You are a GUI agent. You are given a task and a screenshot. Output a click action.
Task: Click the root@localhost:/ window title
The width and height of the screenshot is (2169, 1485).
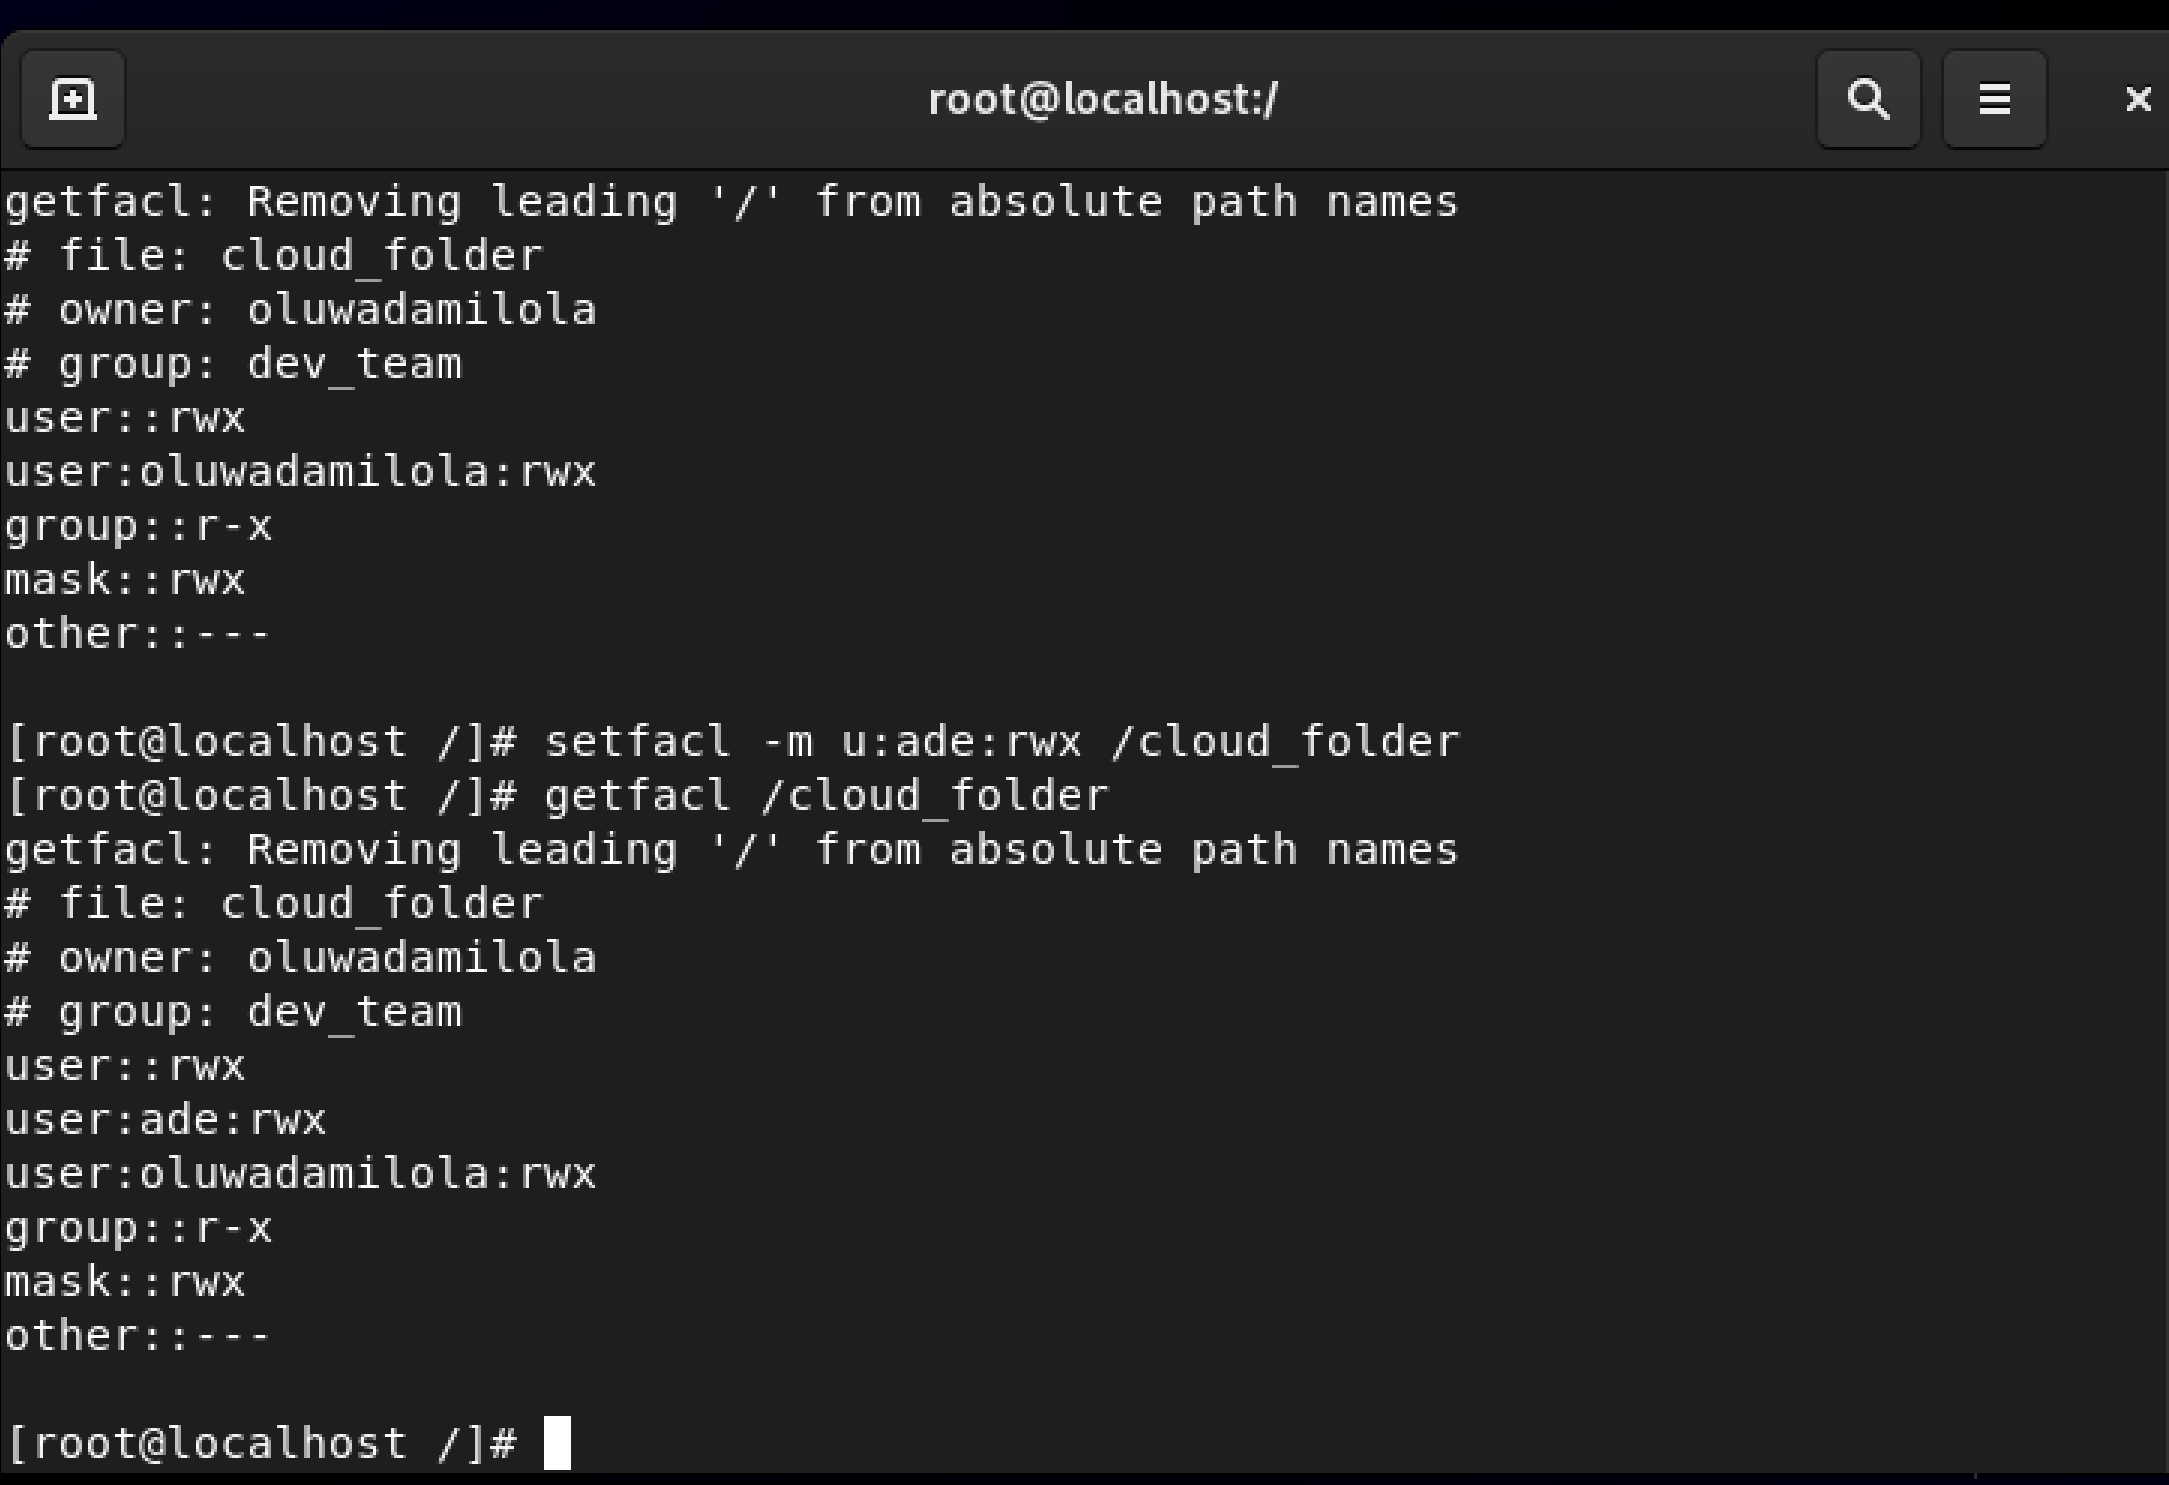[x=1102, y=99]
